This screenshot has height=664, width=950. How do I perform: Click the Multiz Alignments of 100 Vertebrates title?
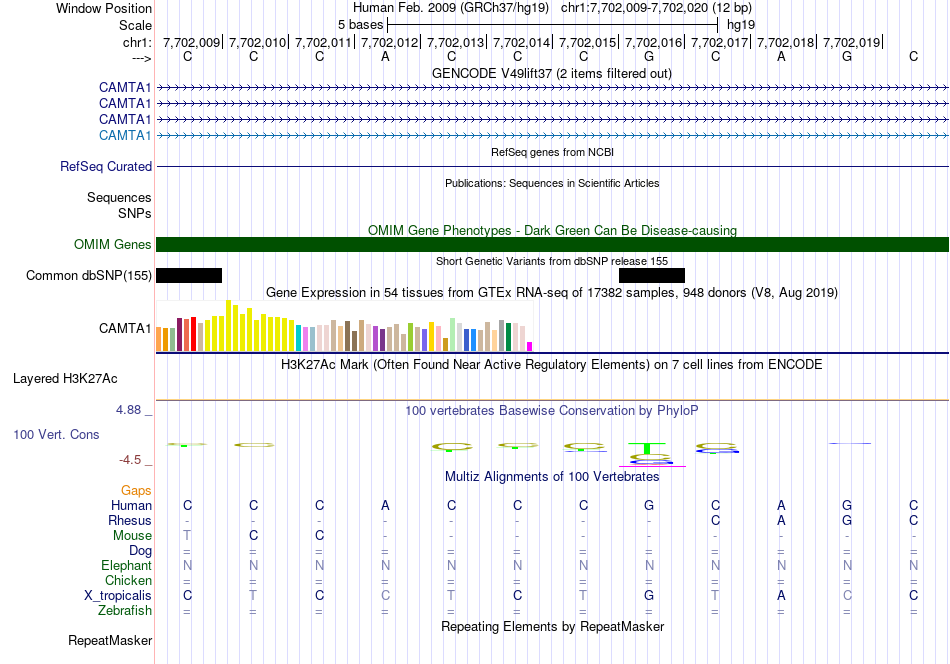point(552,477)
